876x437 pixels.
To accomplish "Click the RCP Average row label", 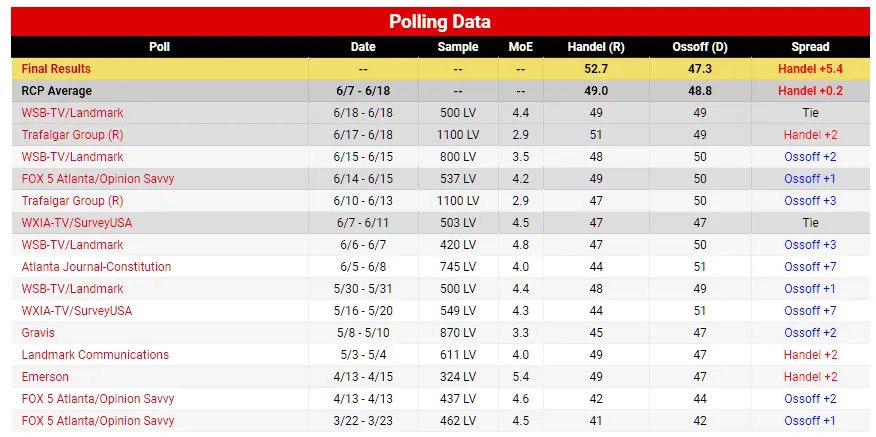I will (x=56, y=91).
